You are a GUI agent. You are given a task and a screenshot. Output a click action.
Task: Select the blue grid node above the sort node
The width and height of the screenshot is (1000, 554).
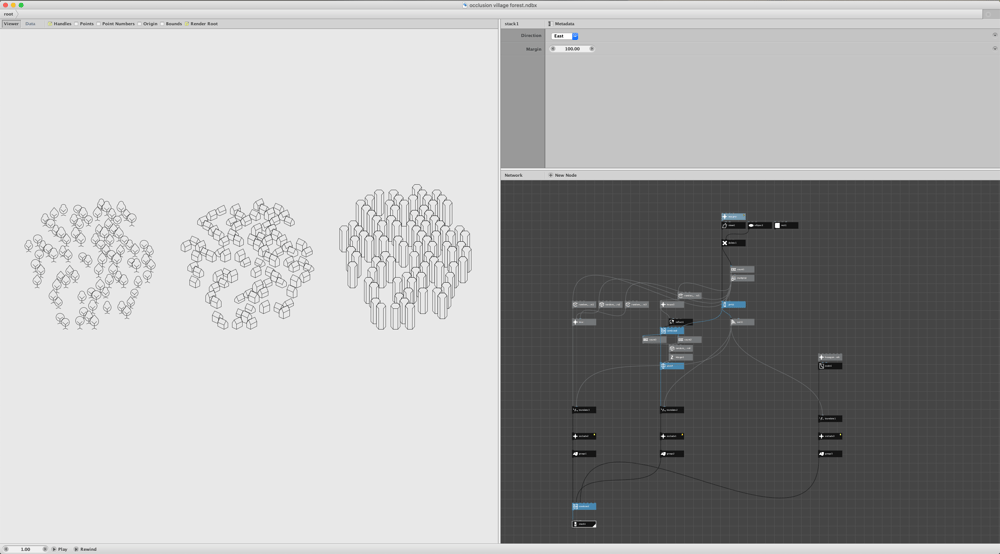[733, 305]
